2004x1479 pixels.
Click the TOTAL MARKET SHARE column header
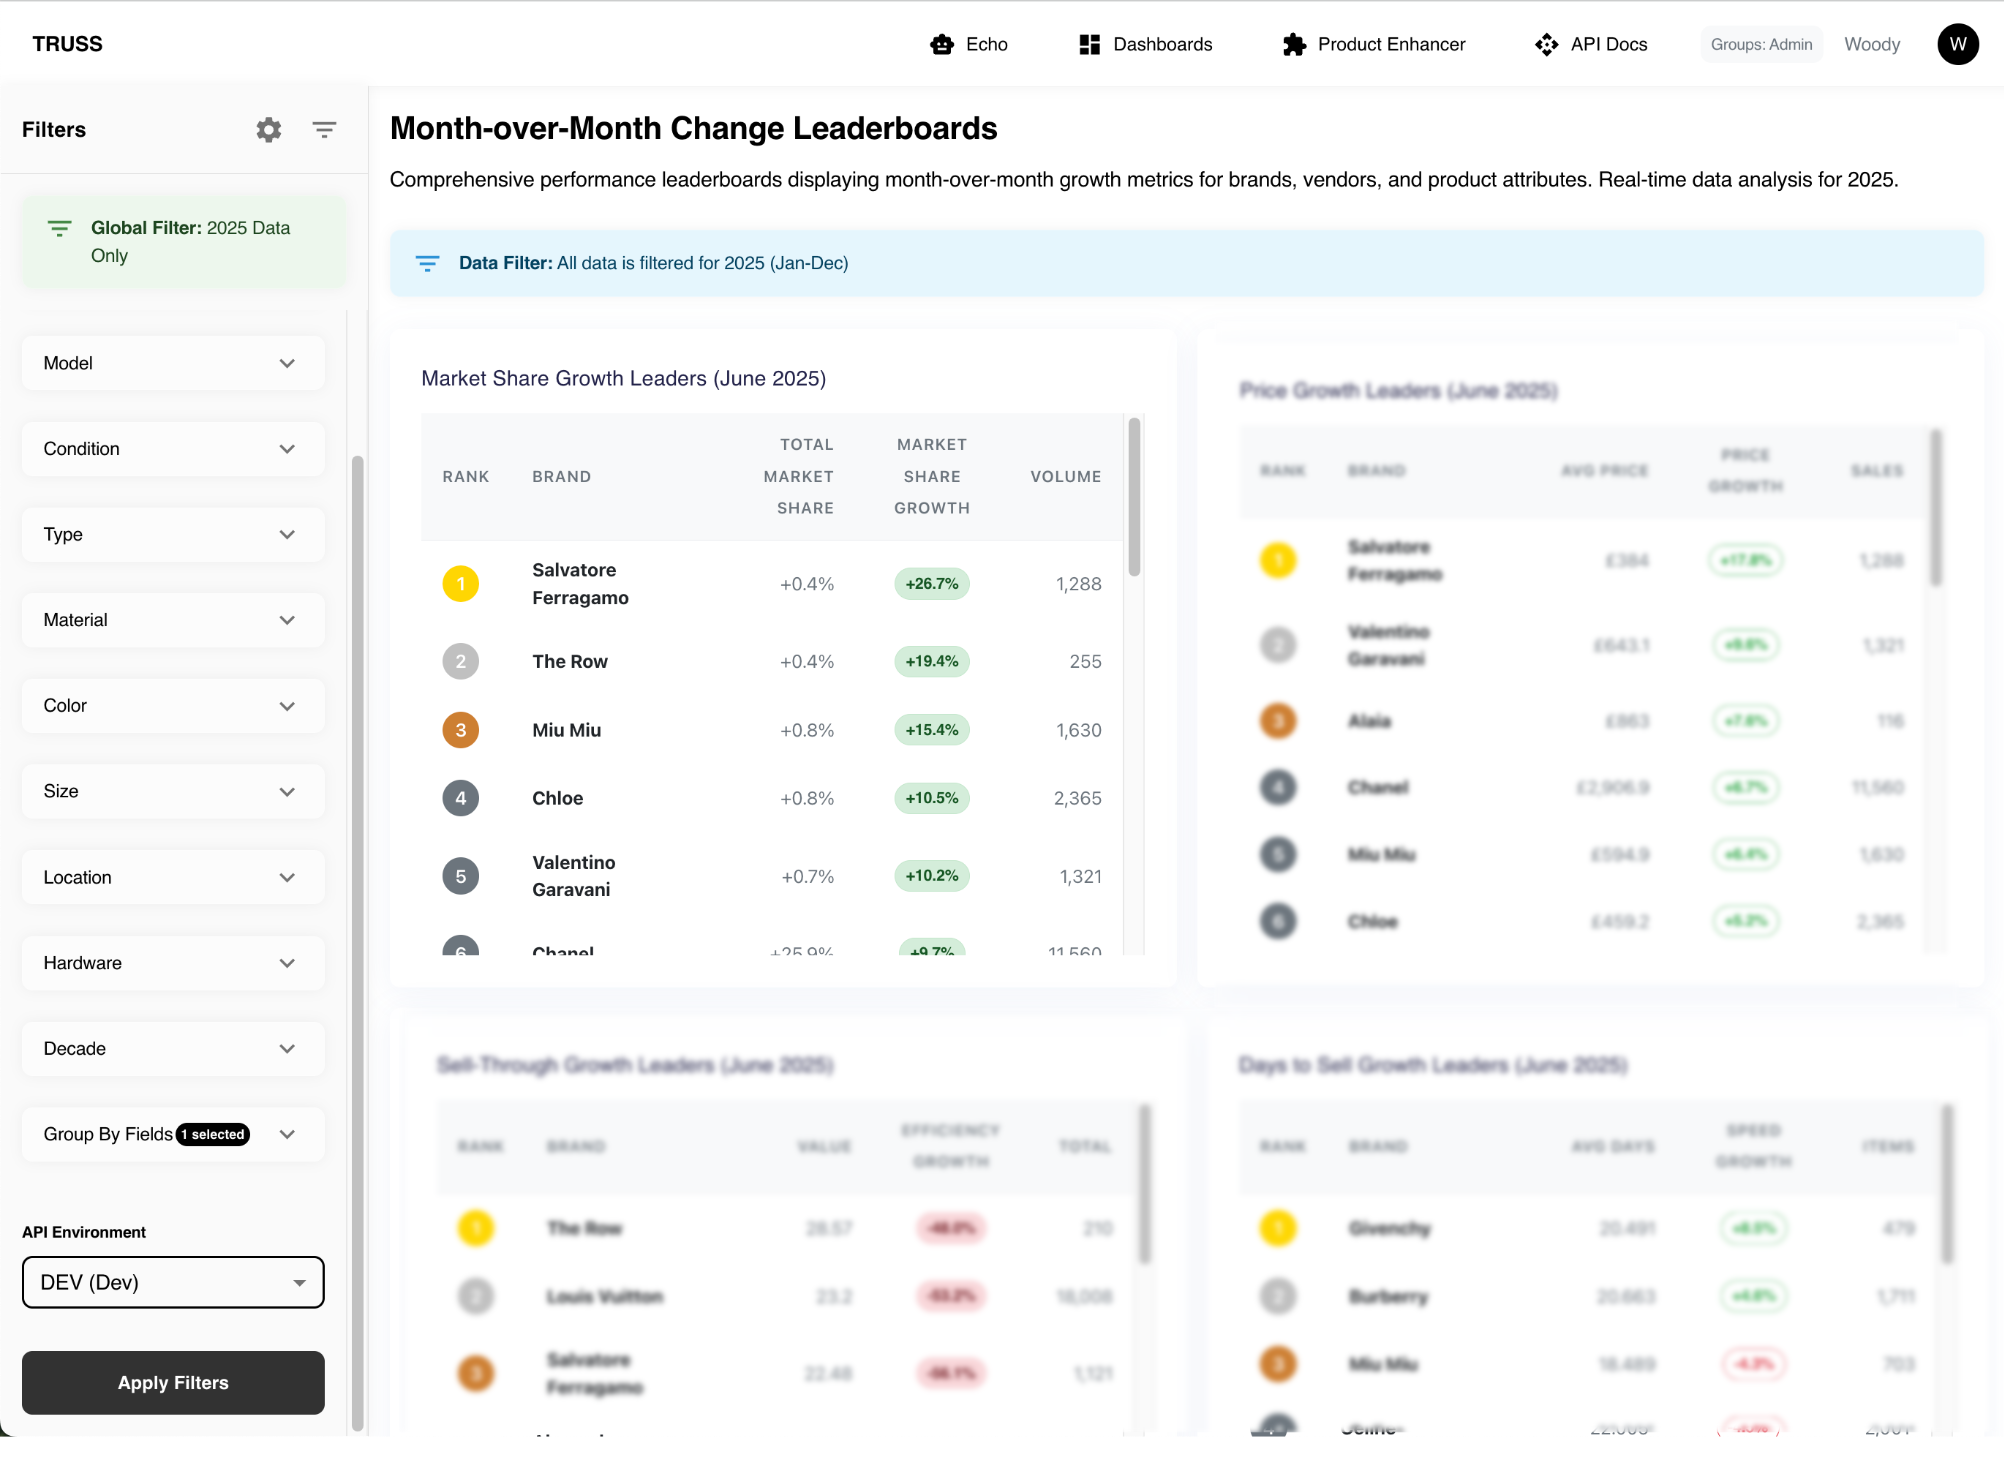click(x=798, y=476)
